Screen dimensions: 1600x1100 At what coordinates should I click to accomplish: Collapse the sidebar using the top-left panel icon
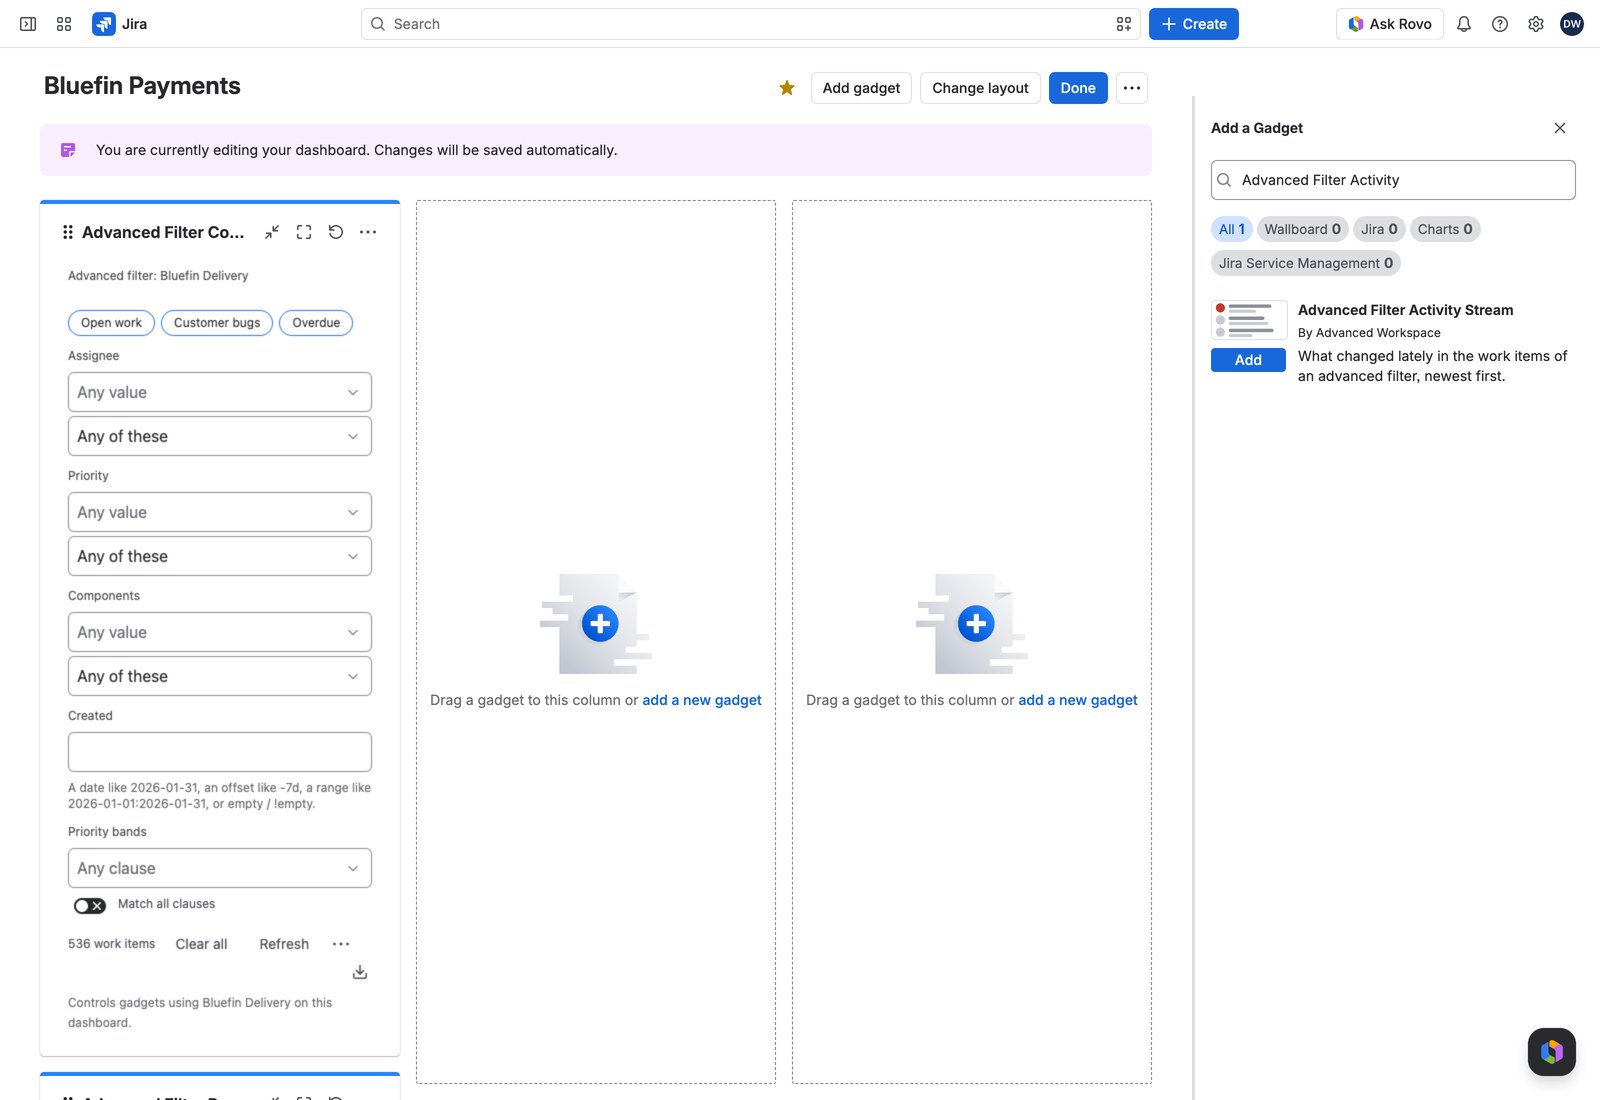28,24
